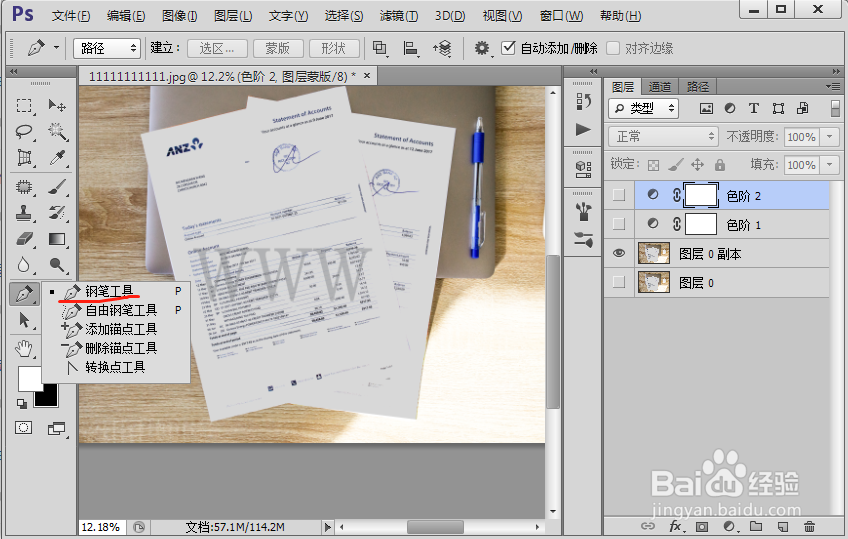Show the 色阶 2 layer

pyautogui.click(x=619, y=195)
